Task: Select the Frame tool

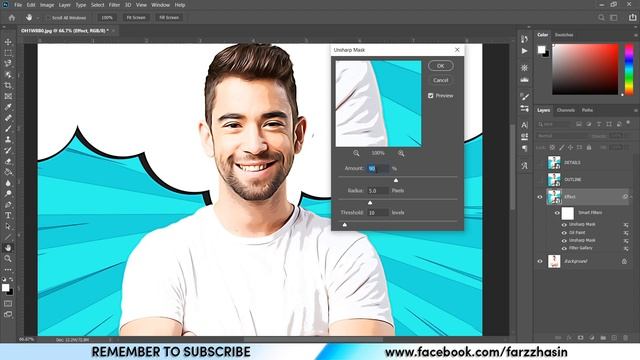Action: (8, 96)
